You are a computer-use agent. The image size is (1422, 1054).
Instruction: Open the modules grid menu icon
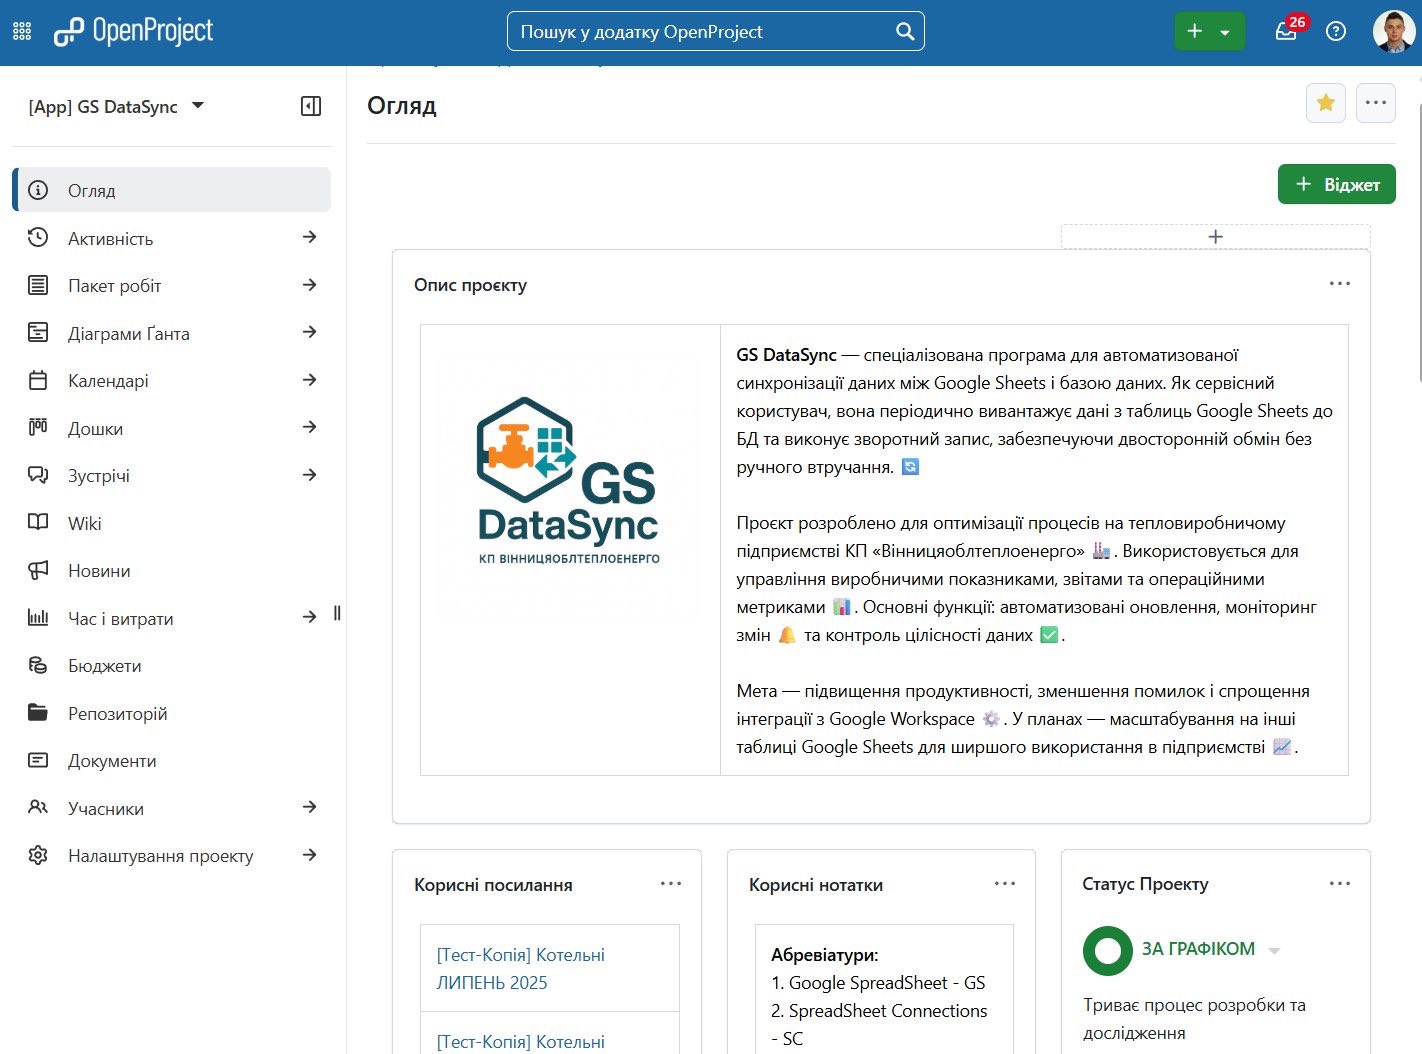click(x=22, y=32)
